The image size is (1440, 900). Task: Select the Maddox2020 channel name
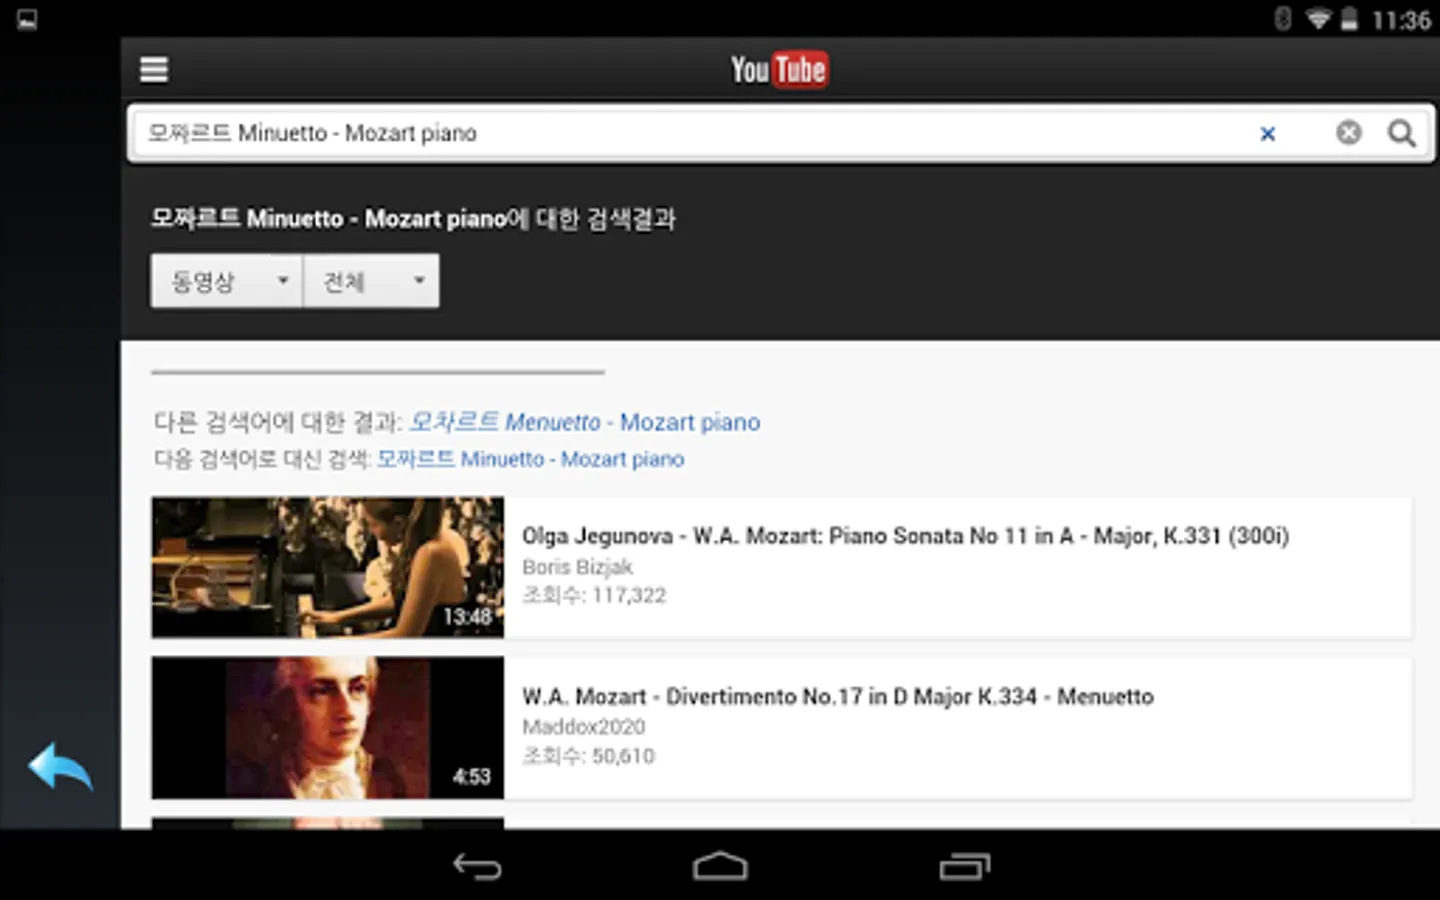(x=584, y=727)
